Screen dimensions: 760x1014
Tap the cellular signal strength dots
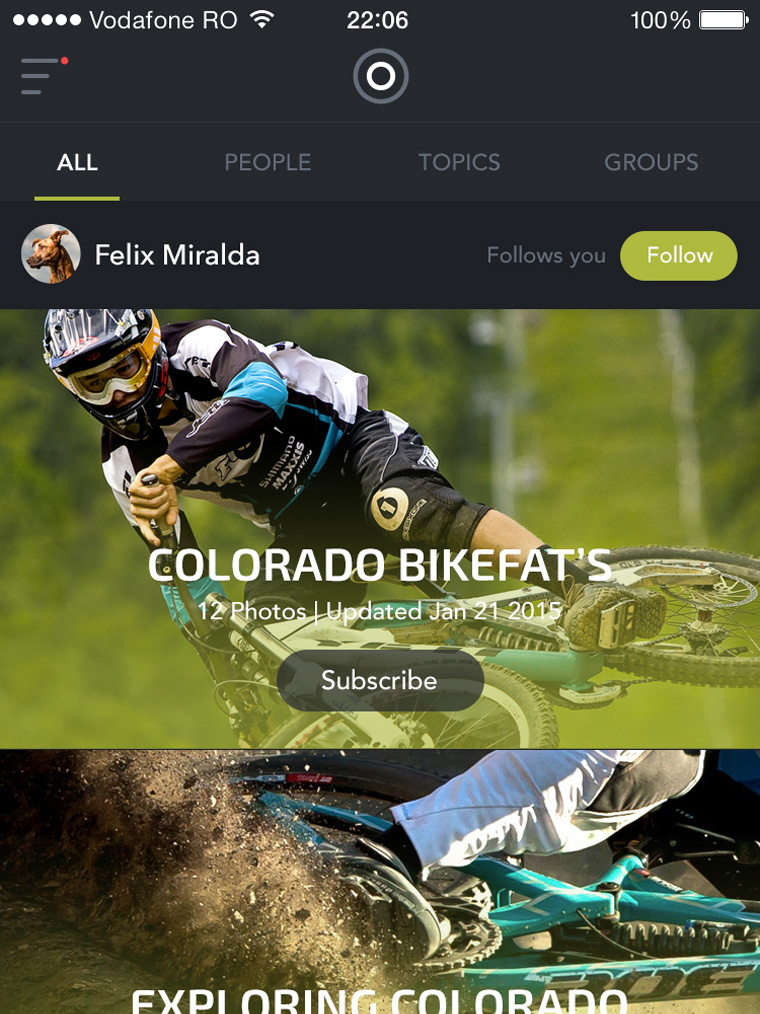[47, 20]
